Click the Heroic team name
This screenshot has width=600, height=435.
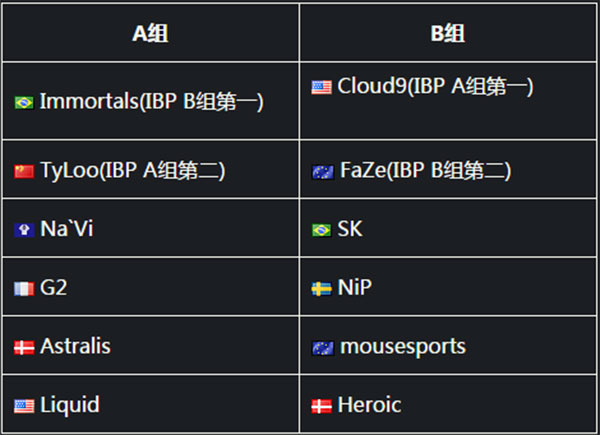[x=370, y=405]
